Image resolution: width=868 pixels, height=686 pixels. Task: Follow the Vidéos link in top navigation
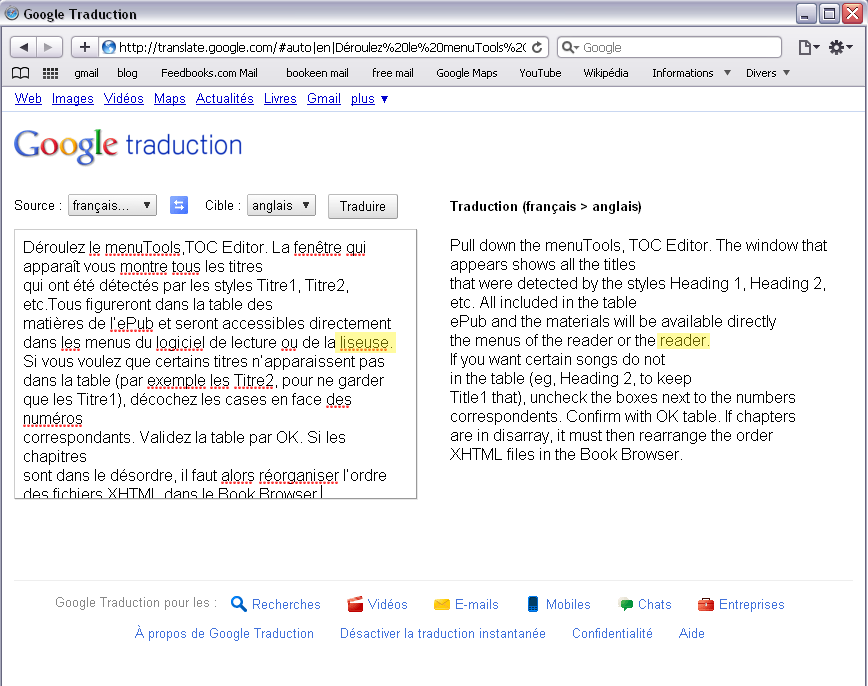point(123,99)
